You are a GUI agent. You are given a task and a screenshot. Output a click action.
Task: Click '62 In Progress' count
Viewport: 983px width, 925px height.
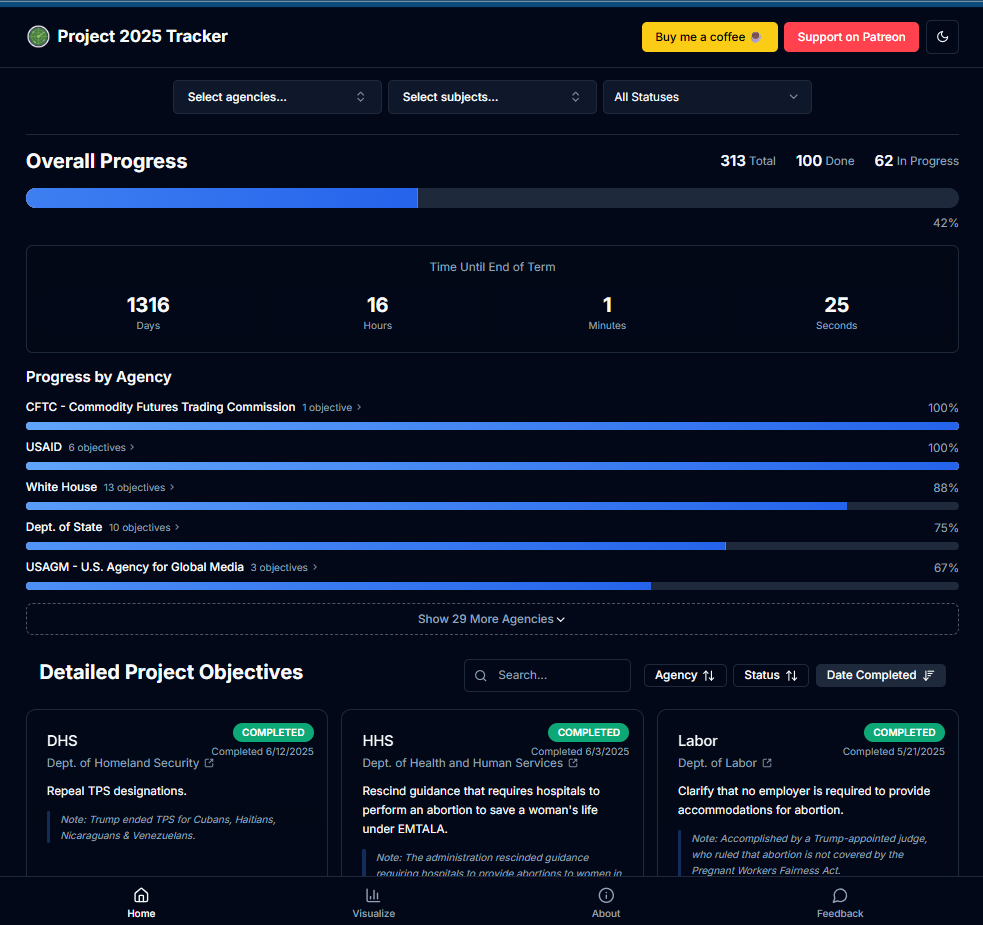pos(917,161)
